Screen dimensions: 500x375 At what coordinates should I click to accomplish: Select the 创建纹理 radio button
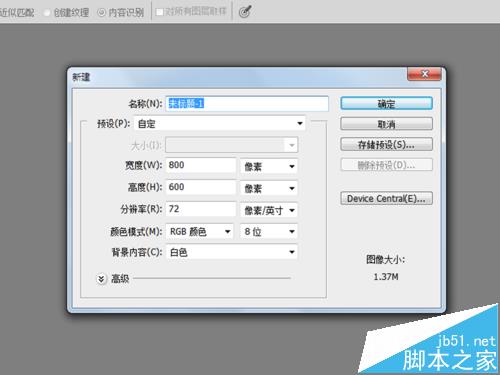(x=47, y=13)
